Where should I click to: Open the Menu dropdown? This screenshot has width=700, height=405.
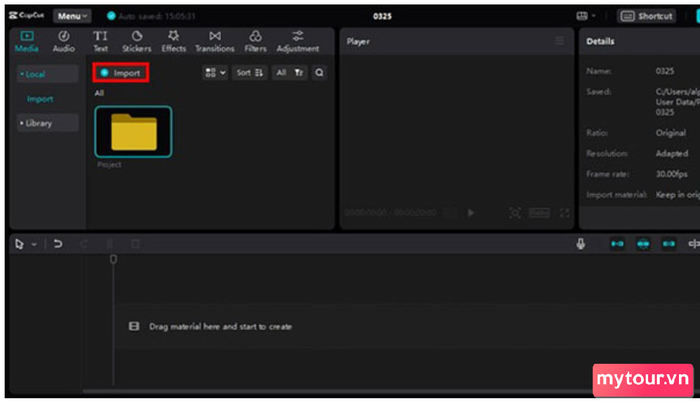(71, 16)
